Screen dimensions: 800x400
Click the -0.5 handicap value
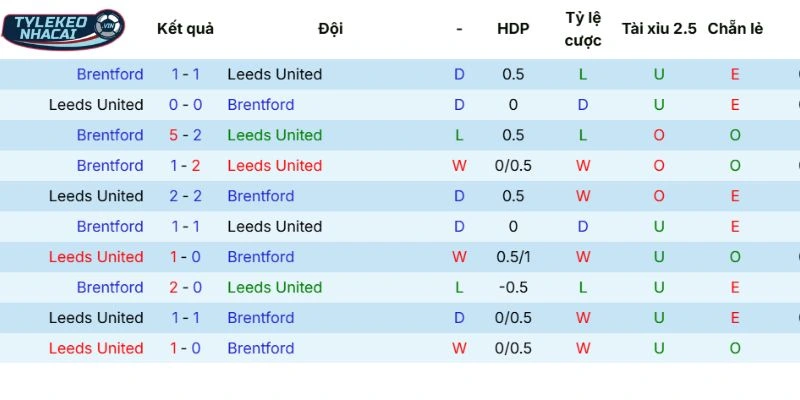tap(513, 288)
